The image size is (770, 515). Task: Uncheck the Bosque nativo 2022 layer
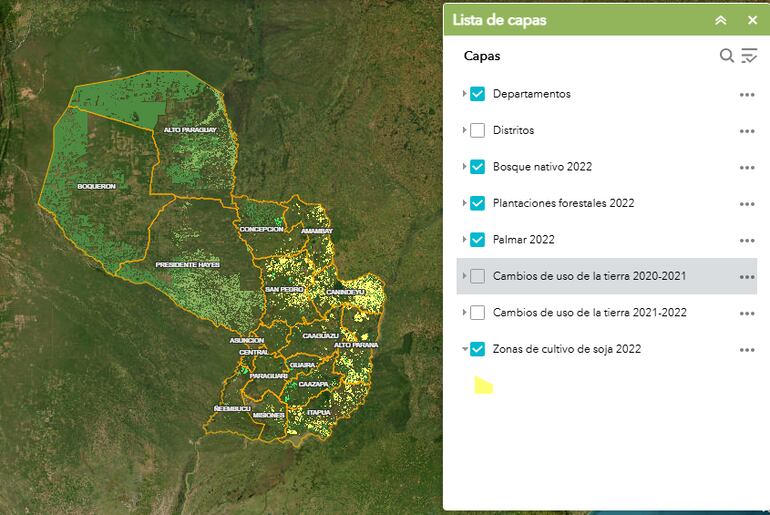pos(477,167)
